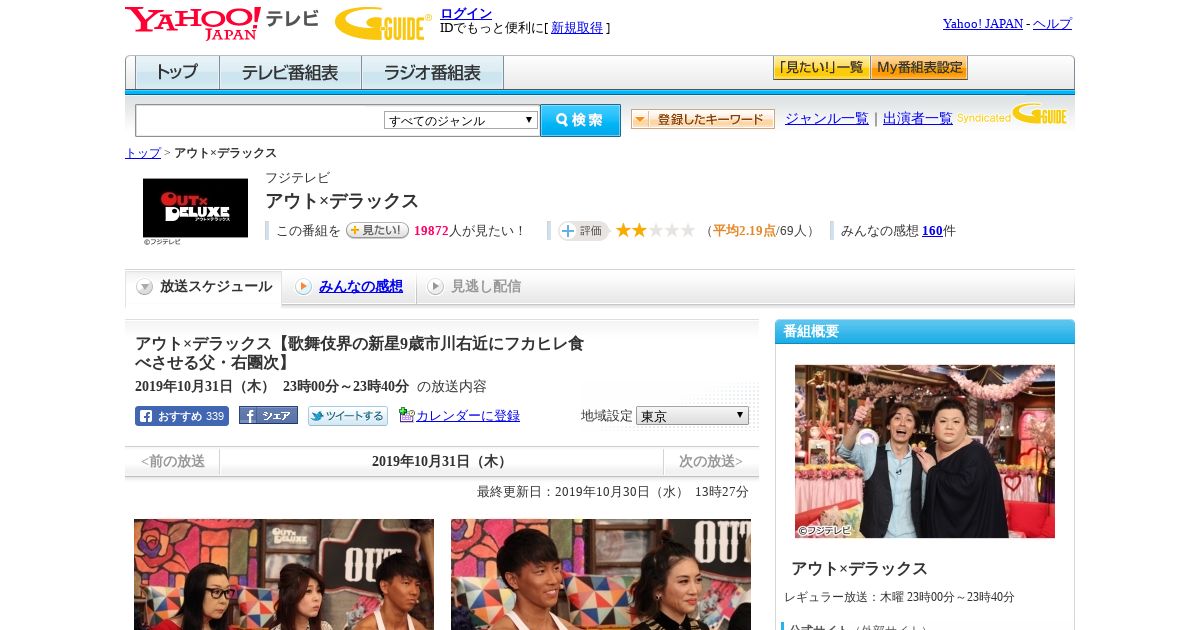Click the ヘルプ link
Viewport: 1200px width, 630px height.
click(x=1052, y=24)
